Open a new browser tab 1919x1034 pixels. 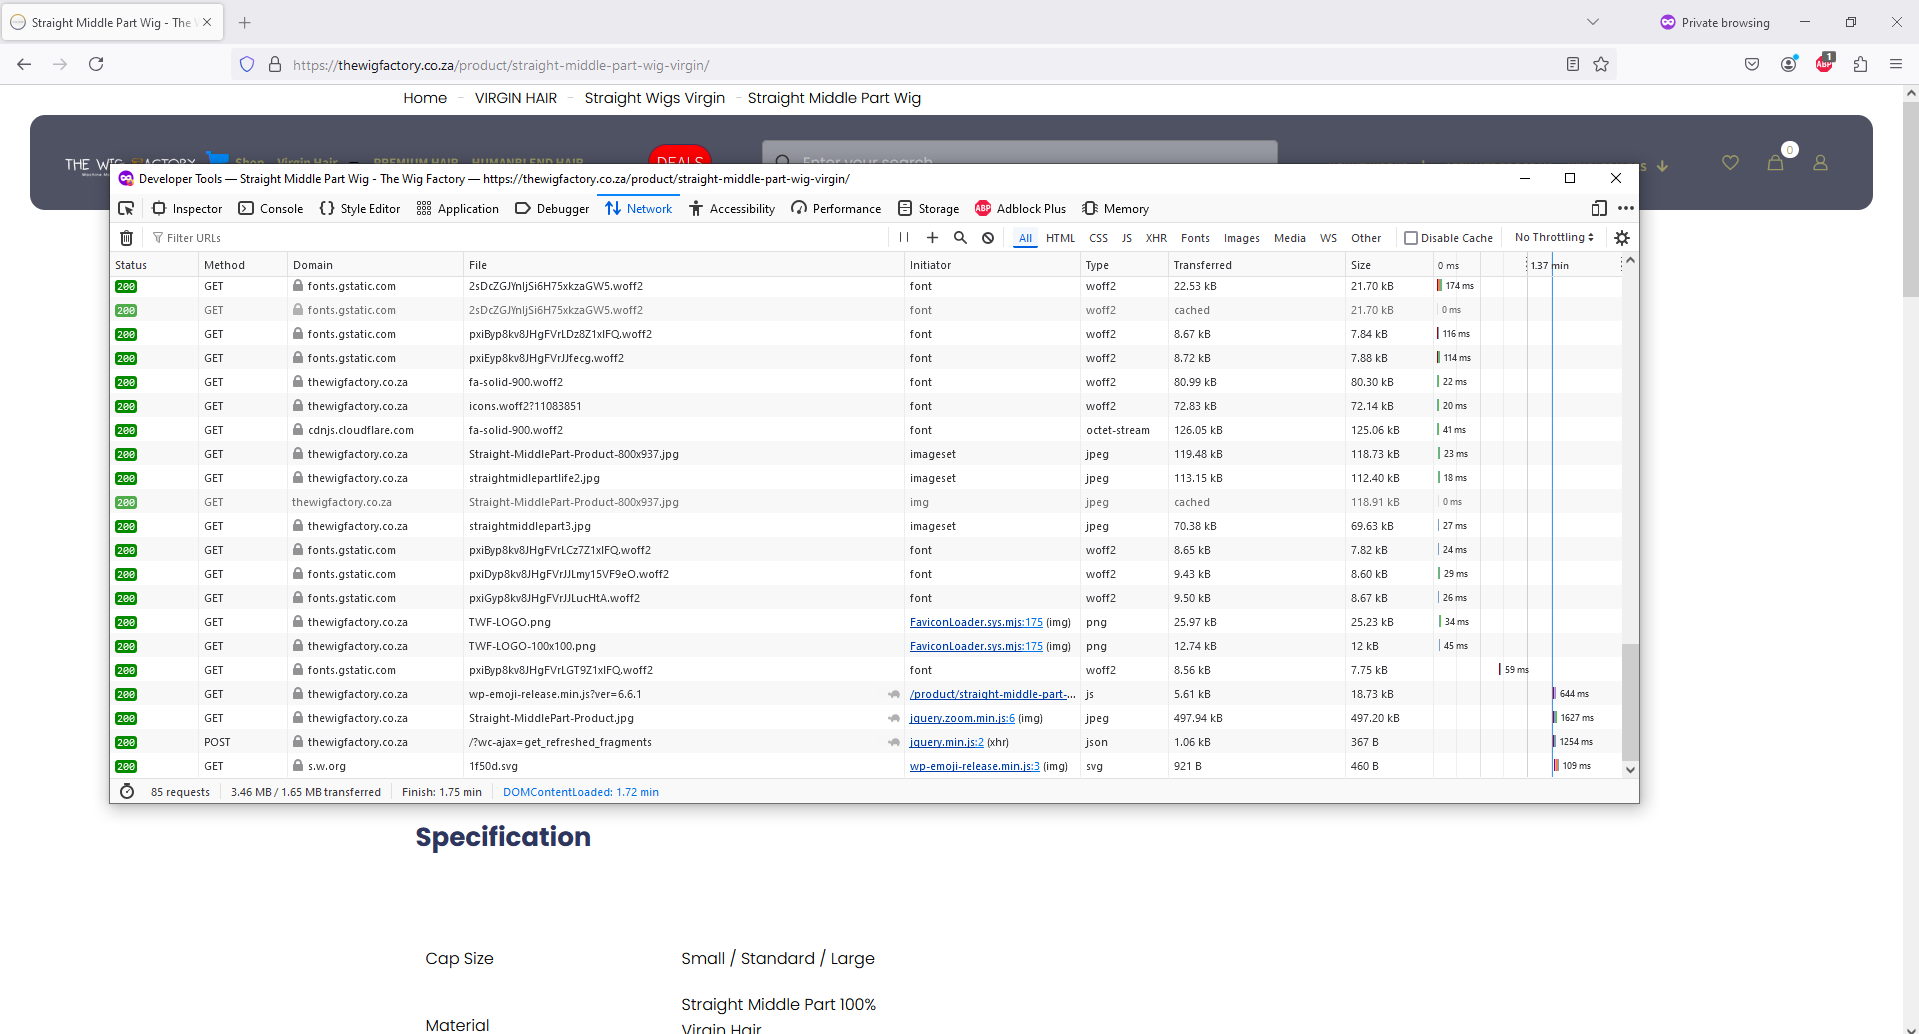[245, 22]
